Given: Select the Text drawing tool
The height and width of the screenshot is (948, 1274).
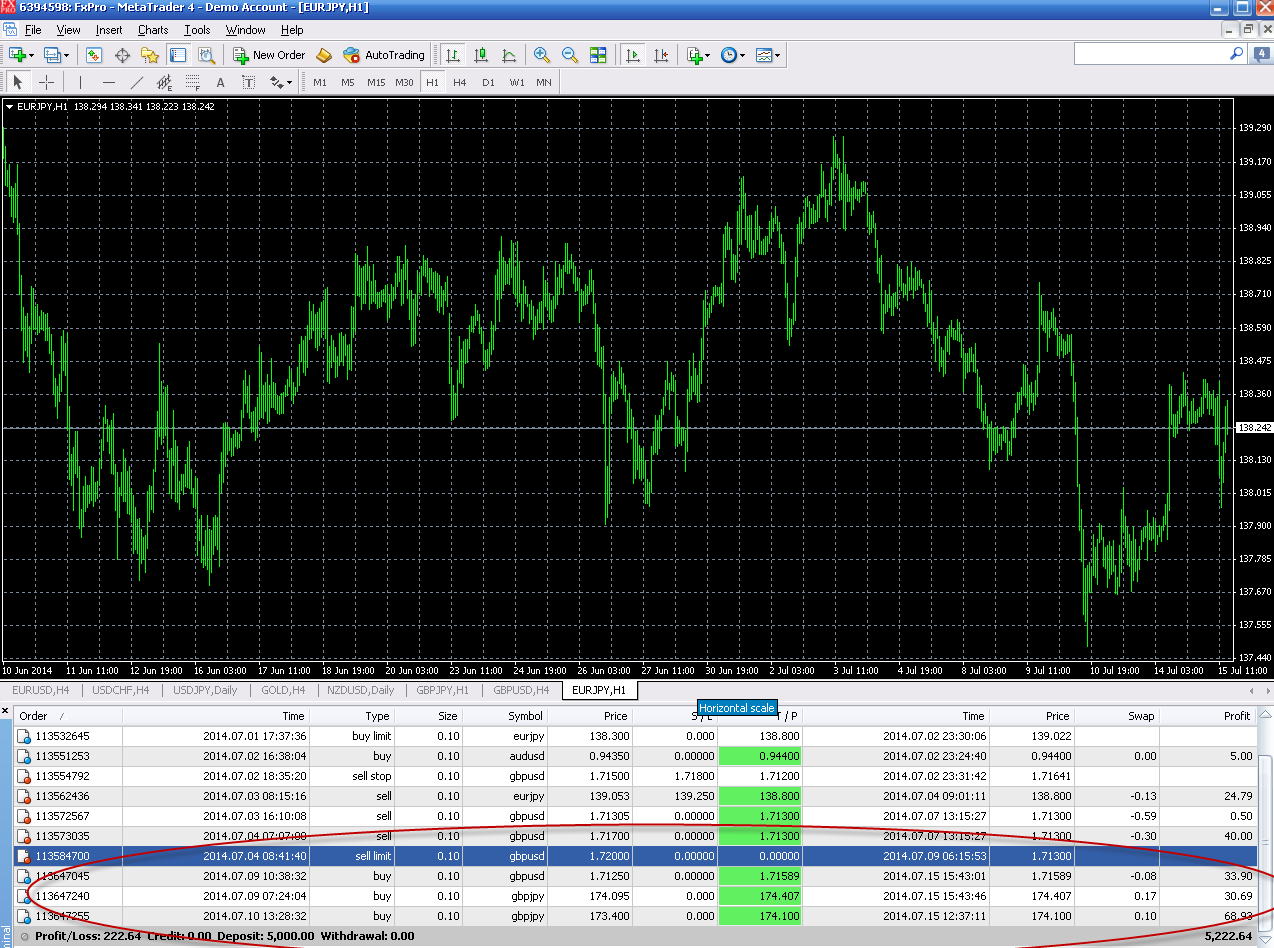Looking at the screenshot, I should [x=221, y=82].
